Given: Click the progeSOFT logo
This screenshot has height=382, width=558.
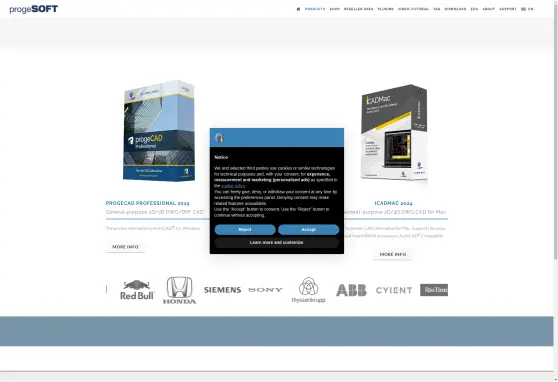Looking at the screenshot, I should pyautogui.click(x=33, y=9).
